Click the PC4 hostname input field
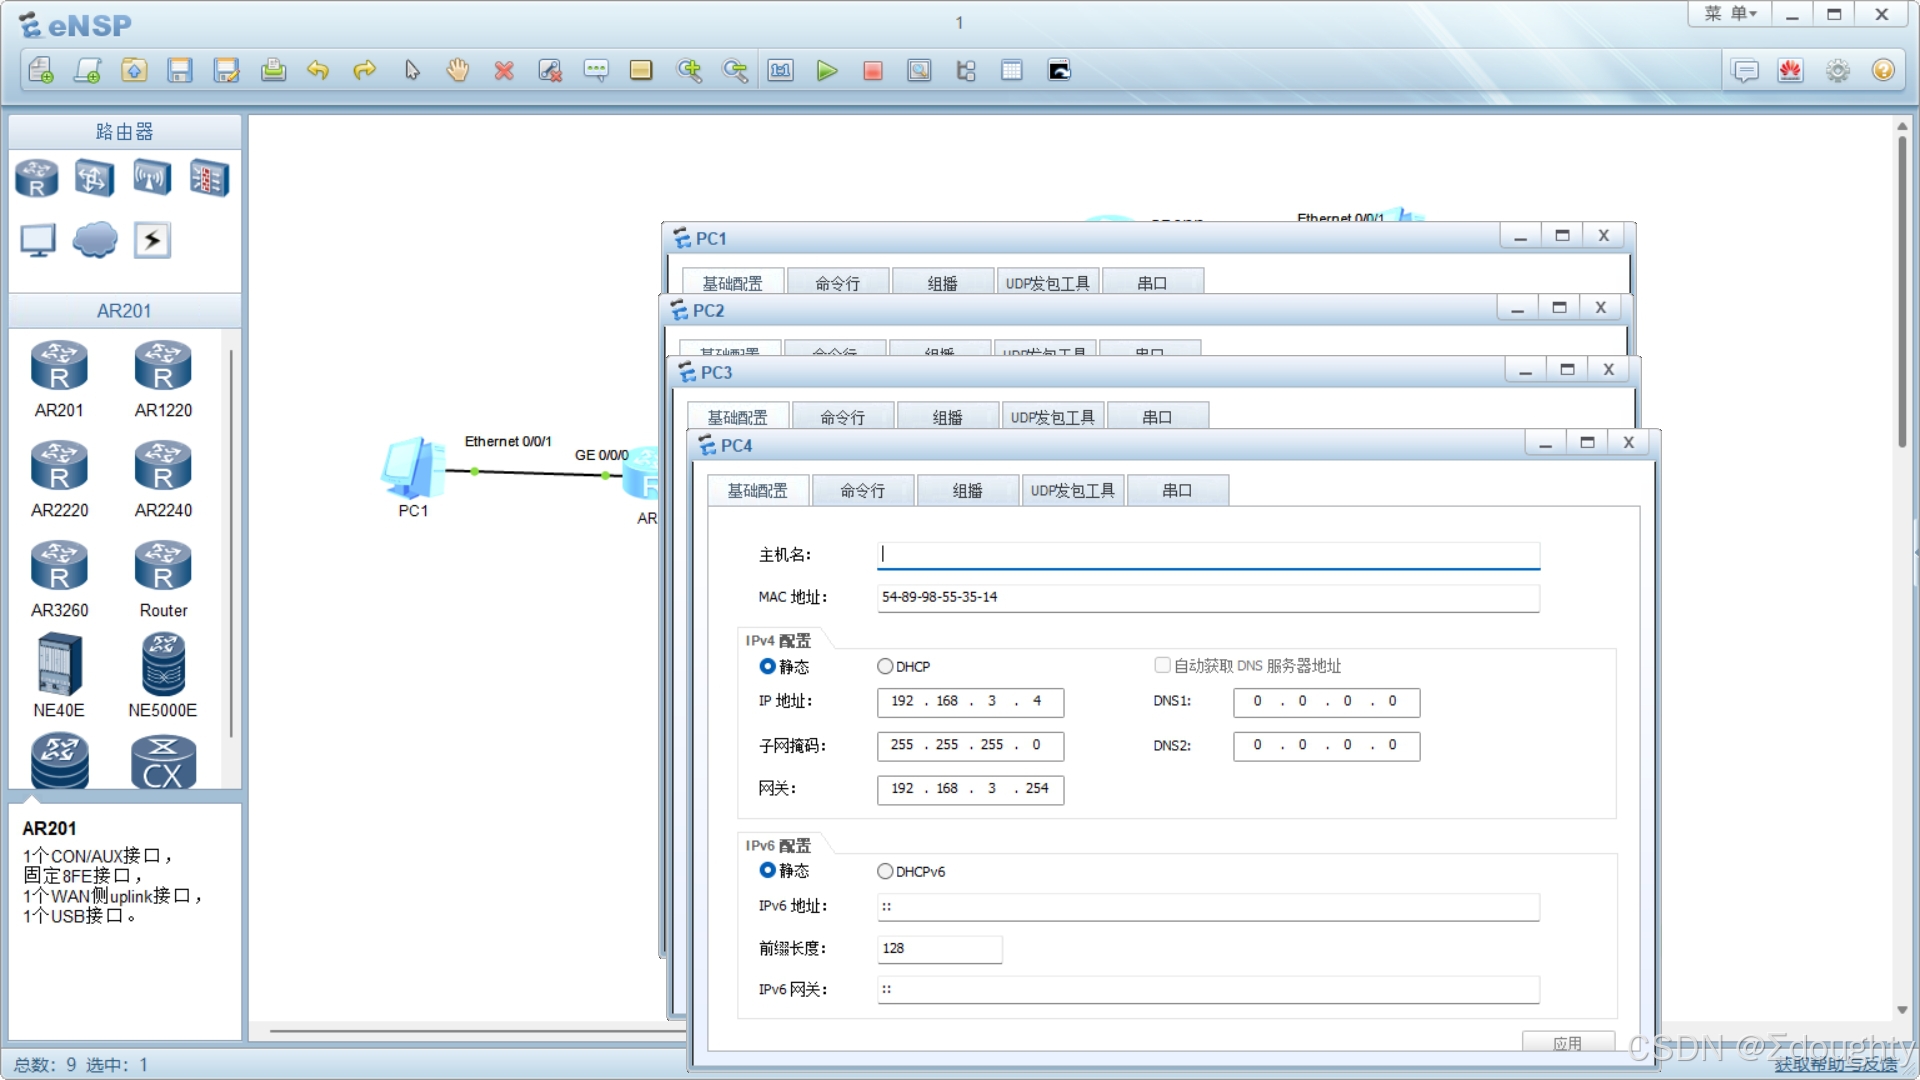This screenshot has height=1080, width=1920. click(1208, 555)
